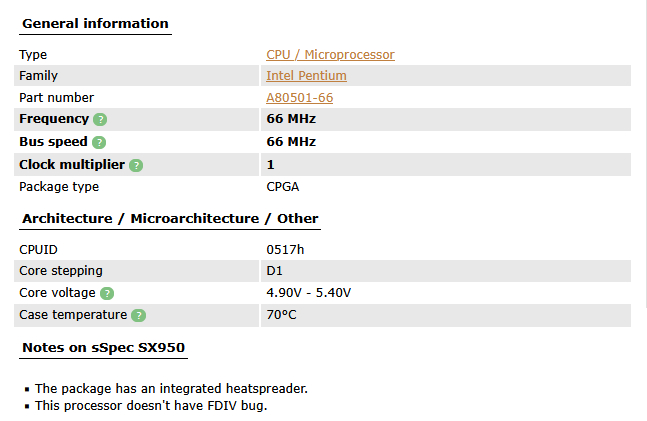
Task: Select the Architecture / Microarchitecture / Other heading
Action: pyautogui.click(x=169, y=218)
